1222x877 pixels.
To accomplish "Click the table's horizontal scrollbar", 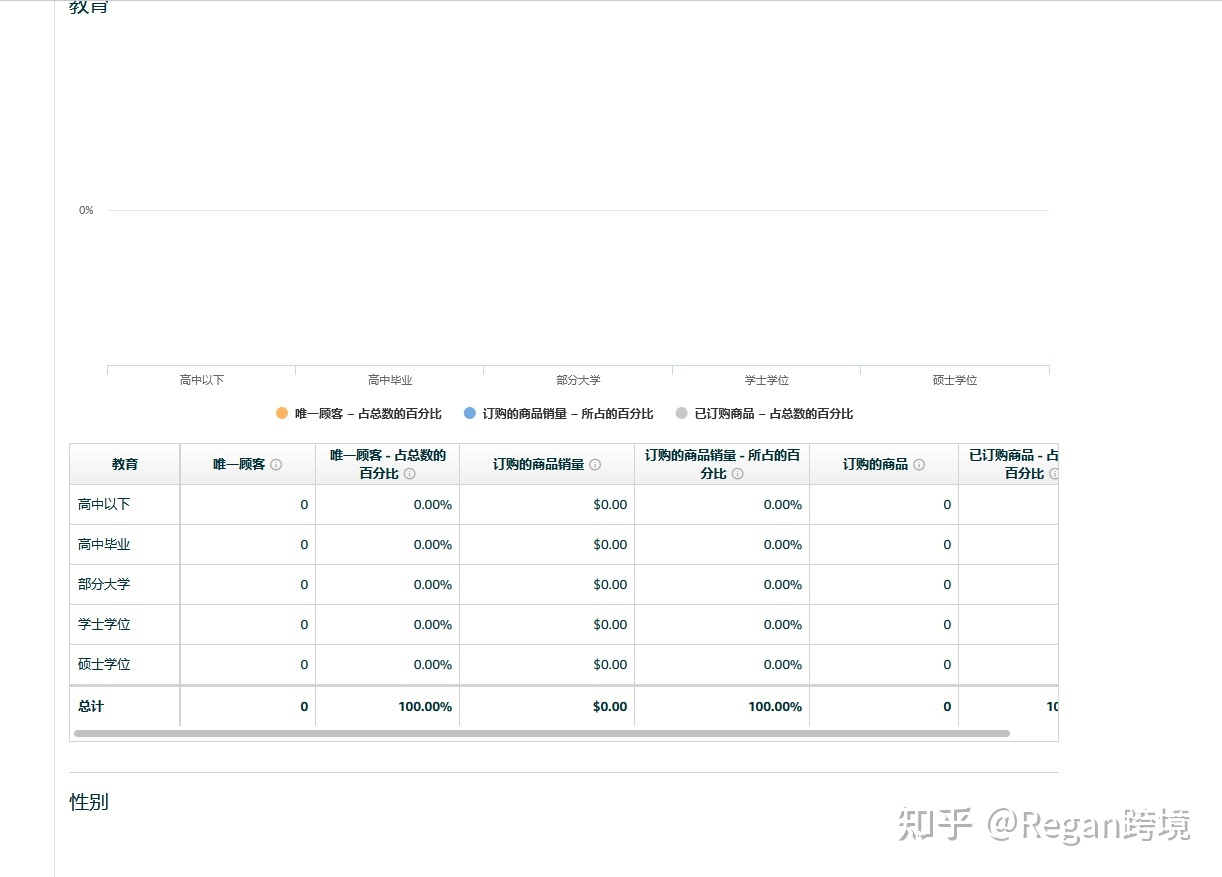I will pyautogui.click(x=541, y=734).
